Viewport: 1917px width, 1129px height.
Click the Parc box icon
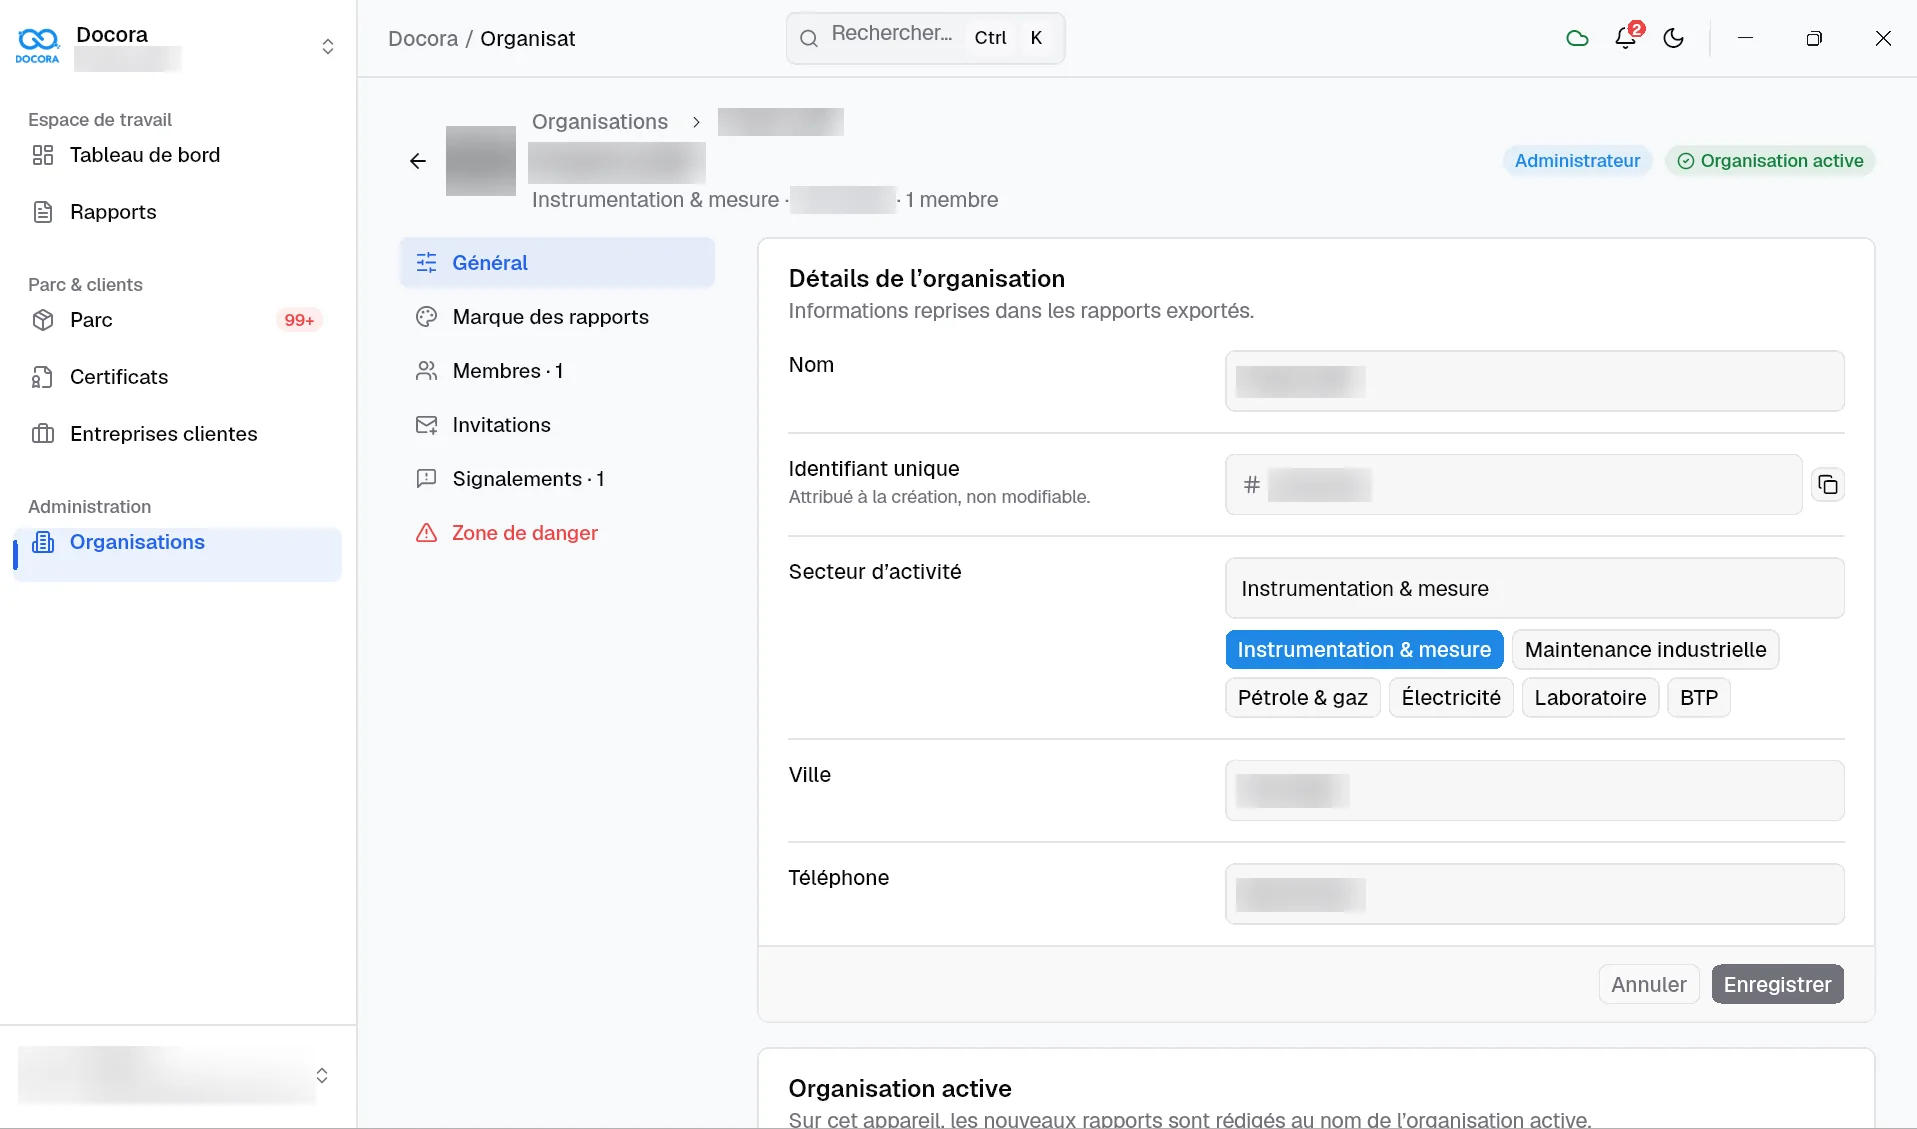pos(43,320)
